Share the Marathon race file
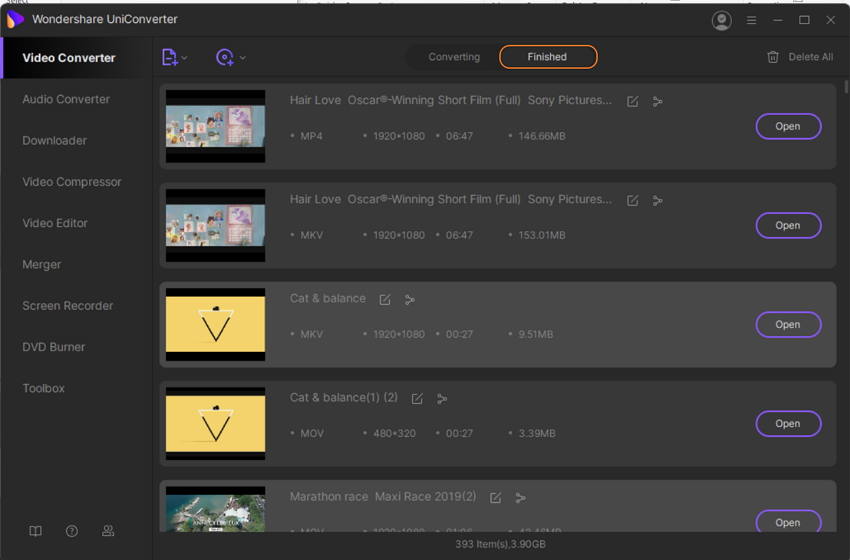This screenshot has width=850, height=560. tap(520, 498)
